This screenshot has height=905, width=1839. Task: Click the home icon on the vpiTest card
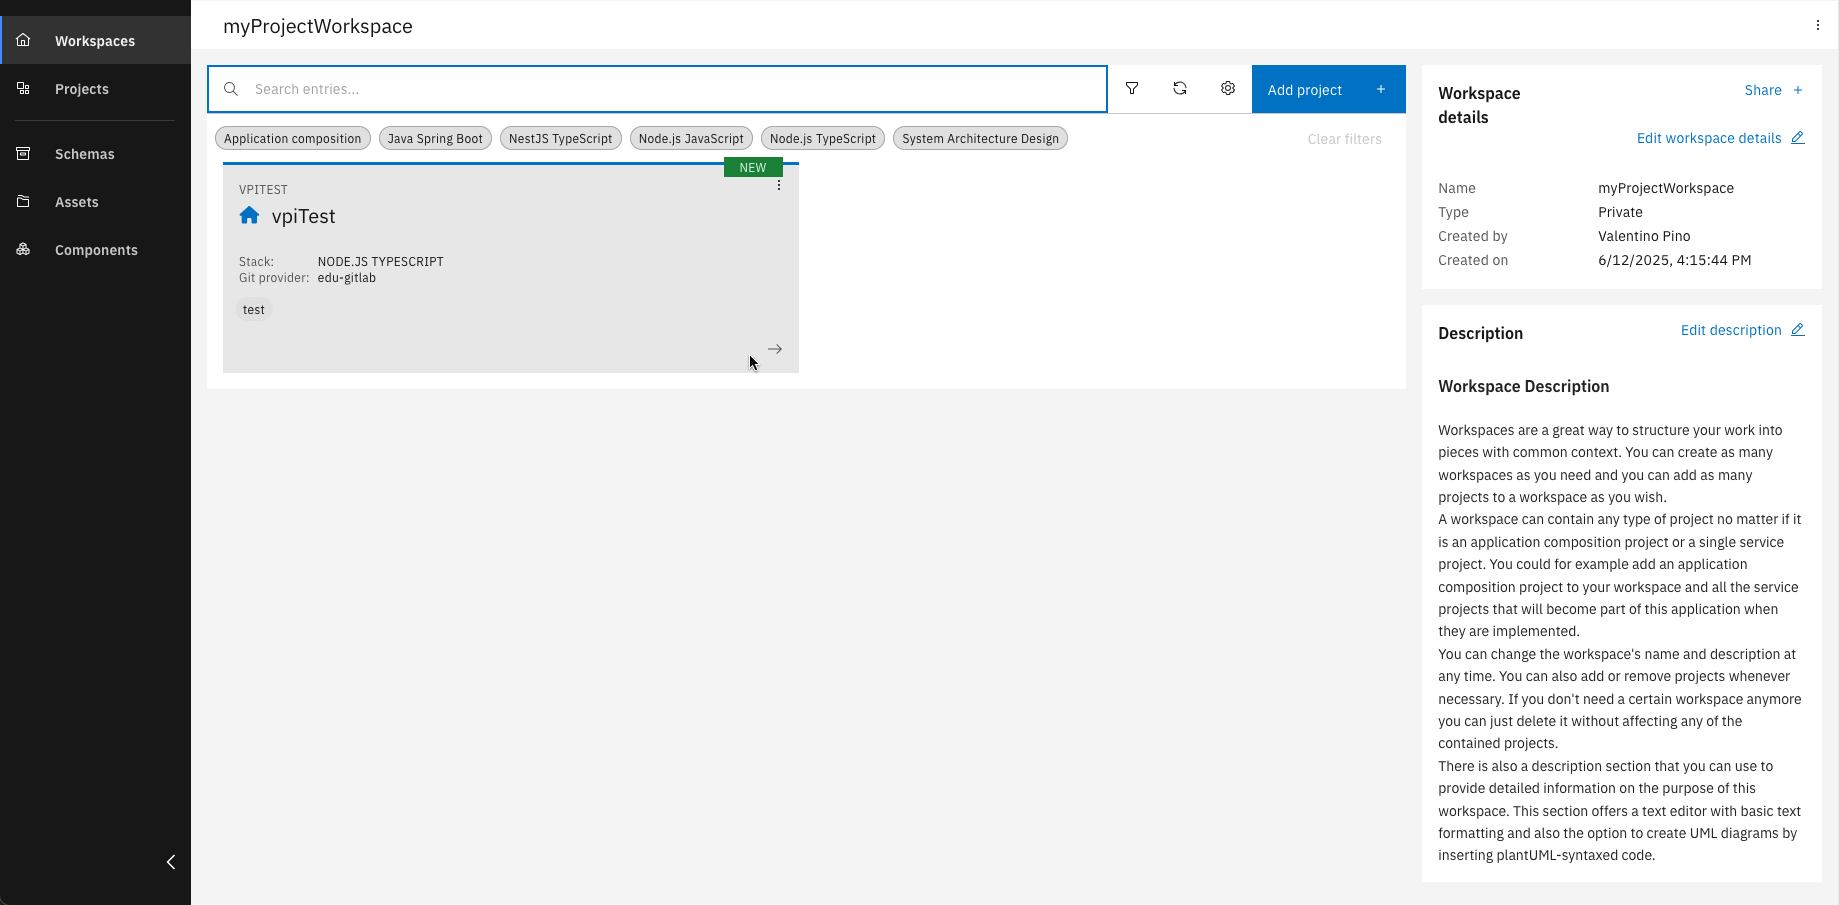[x=248, y=215]
